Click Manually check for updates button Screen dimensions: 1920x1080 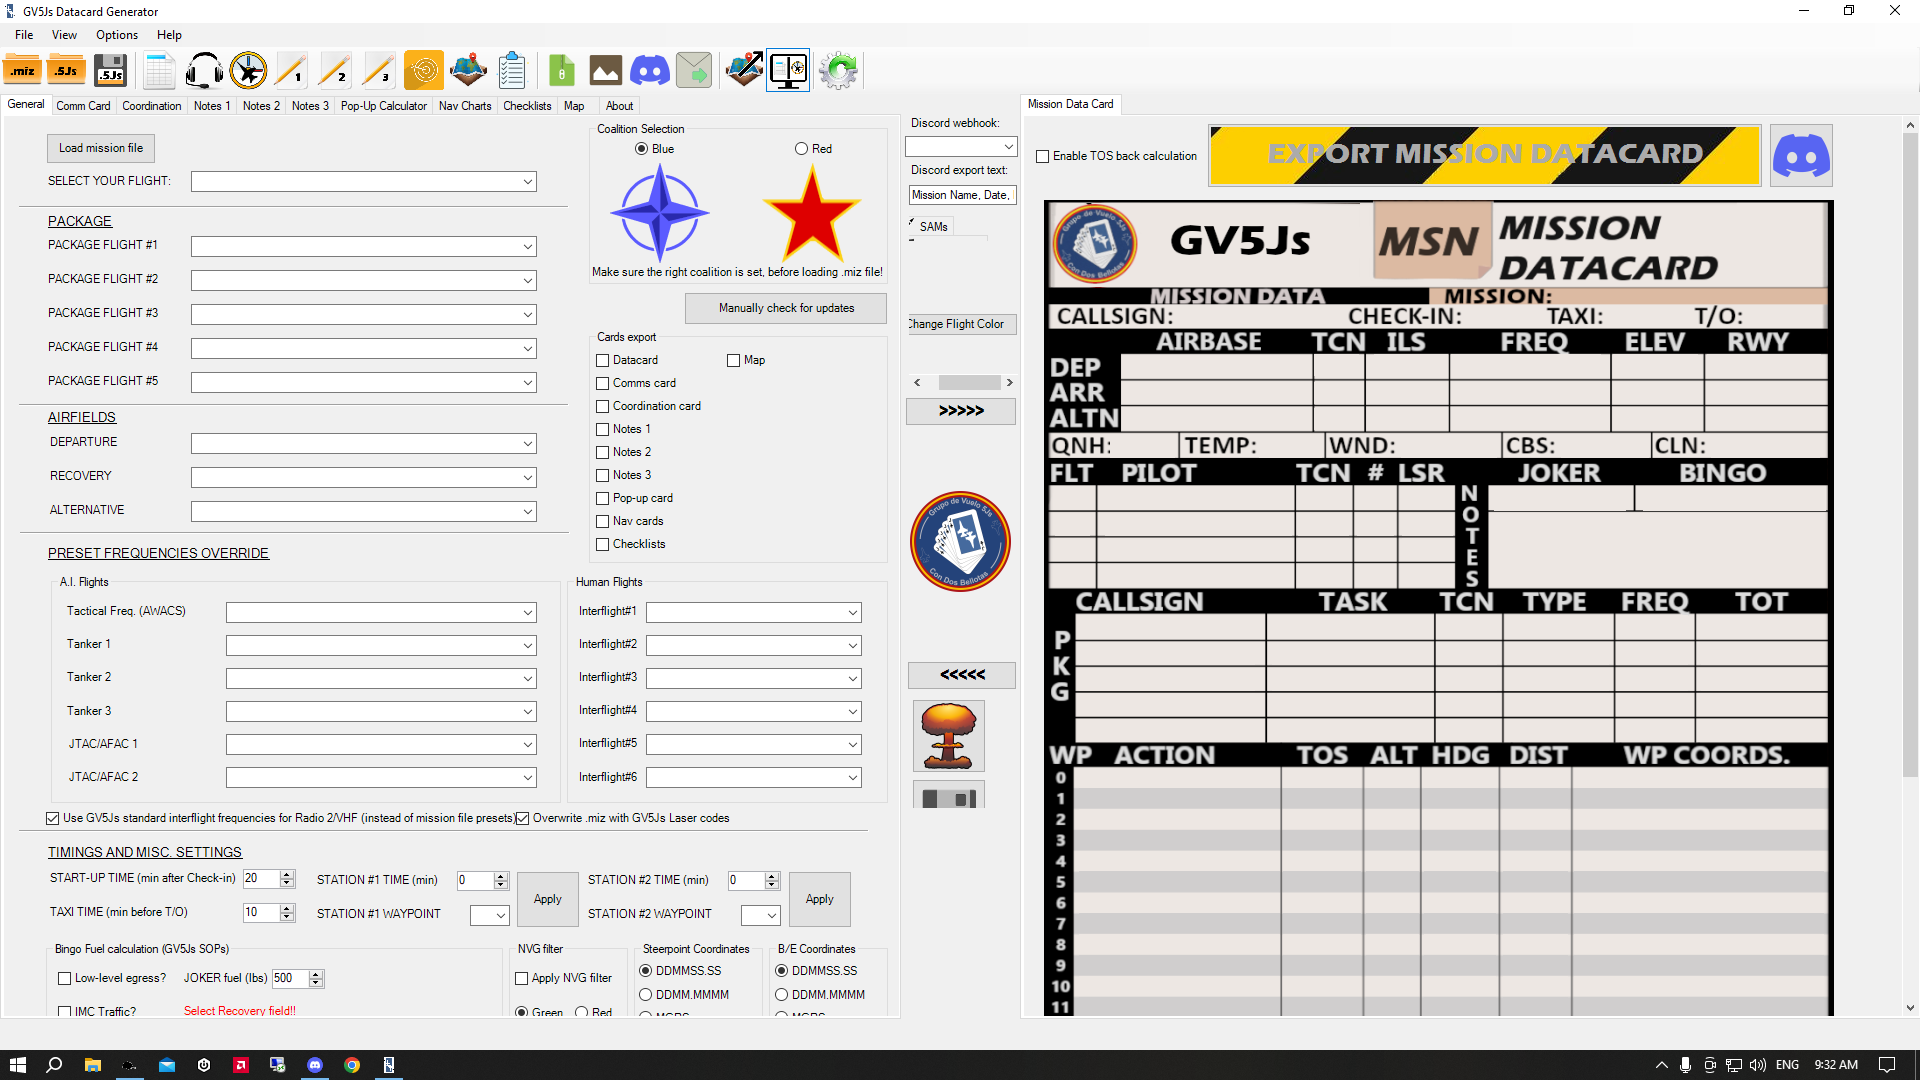(786, 308)
